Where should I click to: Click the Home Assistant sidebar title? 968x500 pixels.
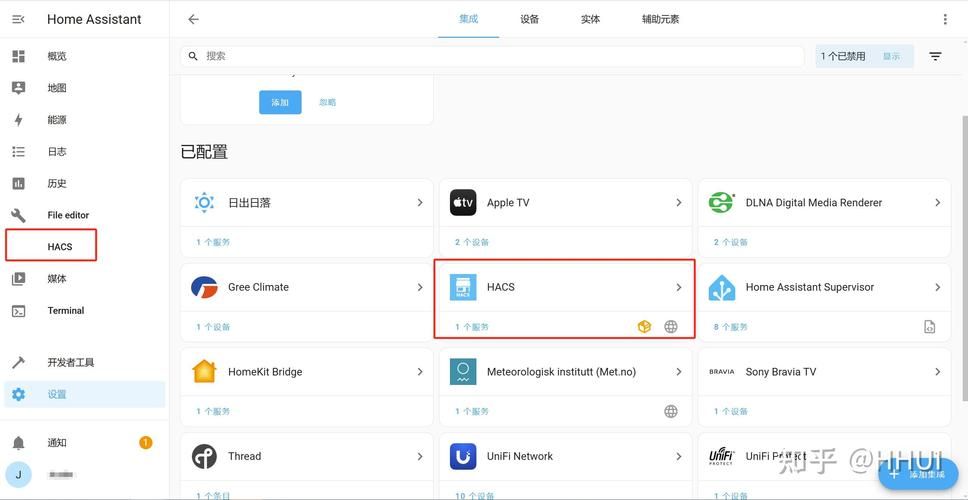[x=94, y=19]
